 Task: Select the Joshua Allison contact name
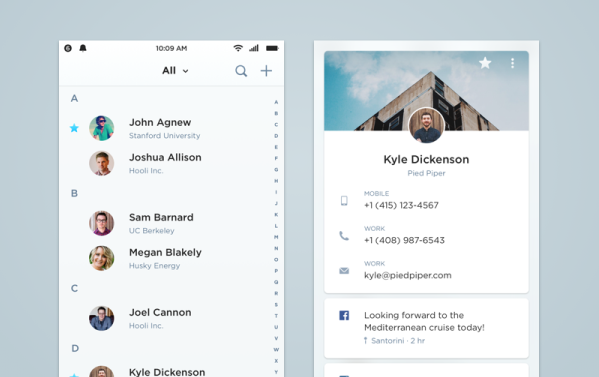point(165,157)
